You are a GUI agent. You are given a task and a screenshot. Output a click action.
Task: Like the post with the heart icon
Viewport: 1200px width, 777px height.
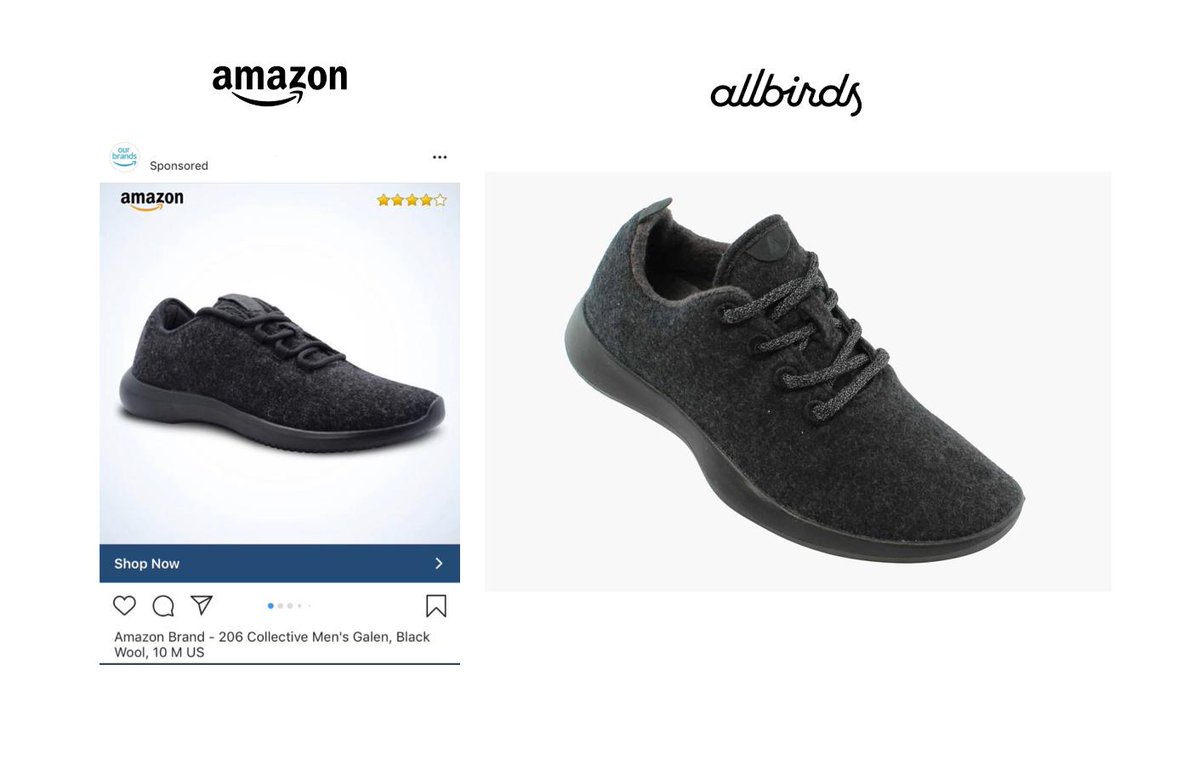tap(124, 606)
